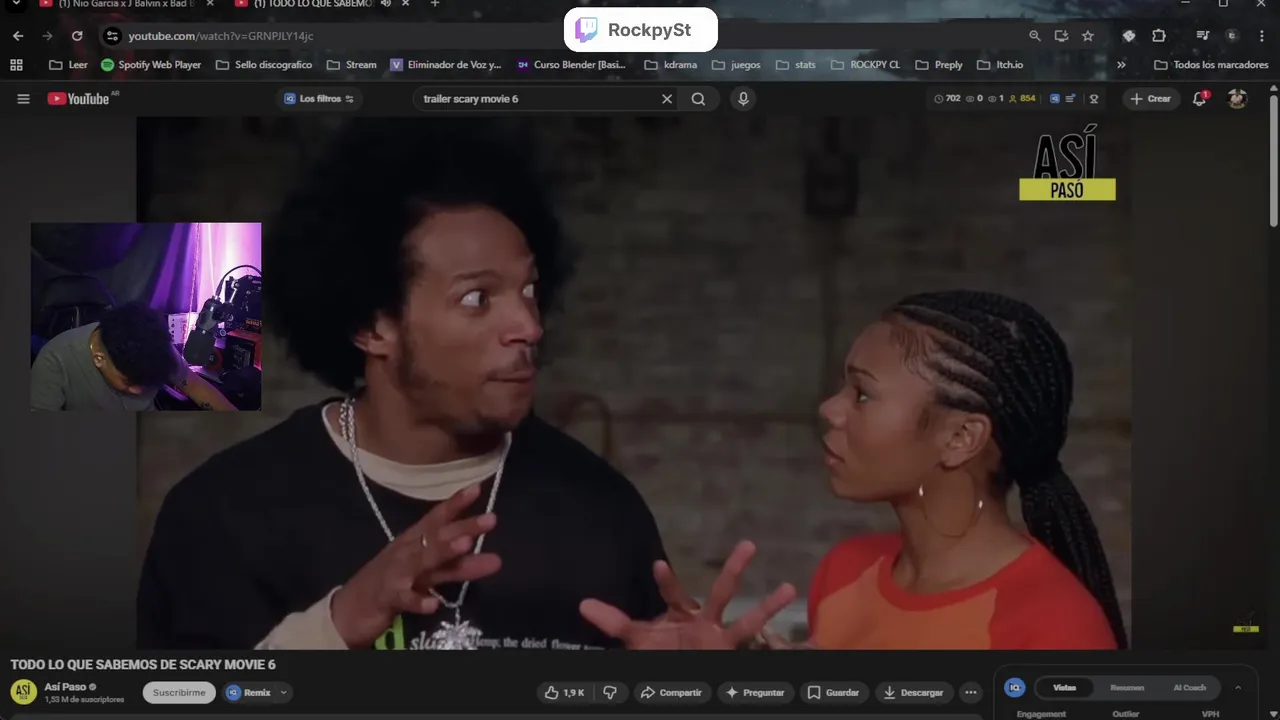Screen dimensions: 1280x720
Task: Collapse the side panel with chevron
Action: coord(1238,688)
